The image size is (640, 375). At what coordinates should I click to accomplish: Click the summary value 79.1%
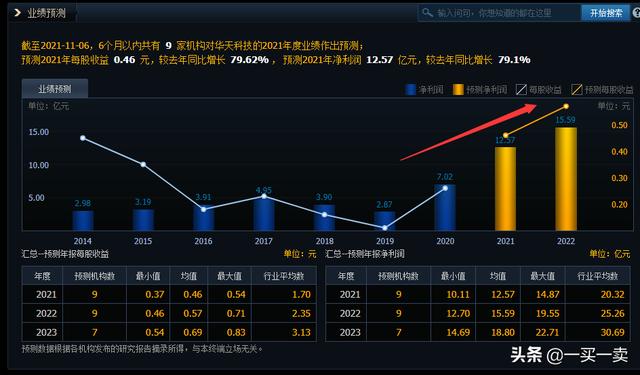pyautogui.click(x=514, y=60)
